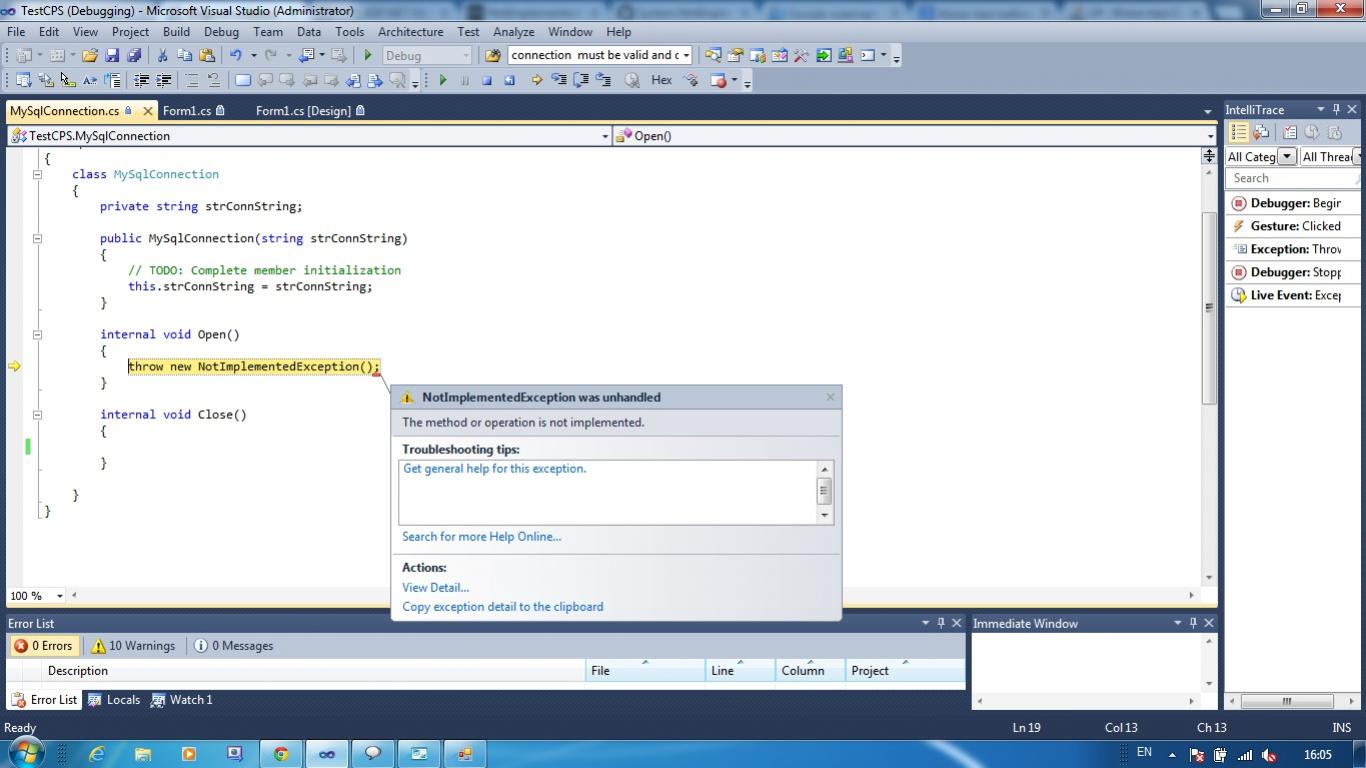Toggle 0 Messages filter

click(234, 646)
